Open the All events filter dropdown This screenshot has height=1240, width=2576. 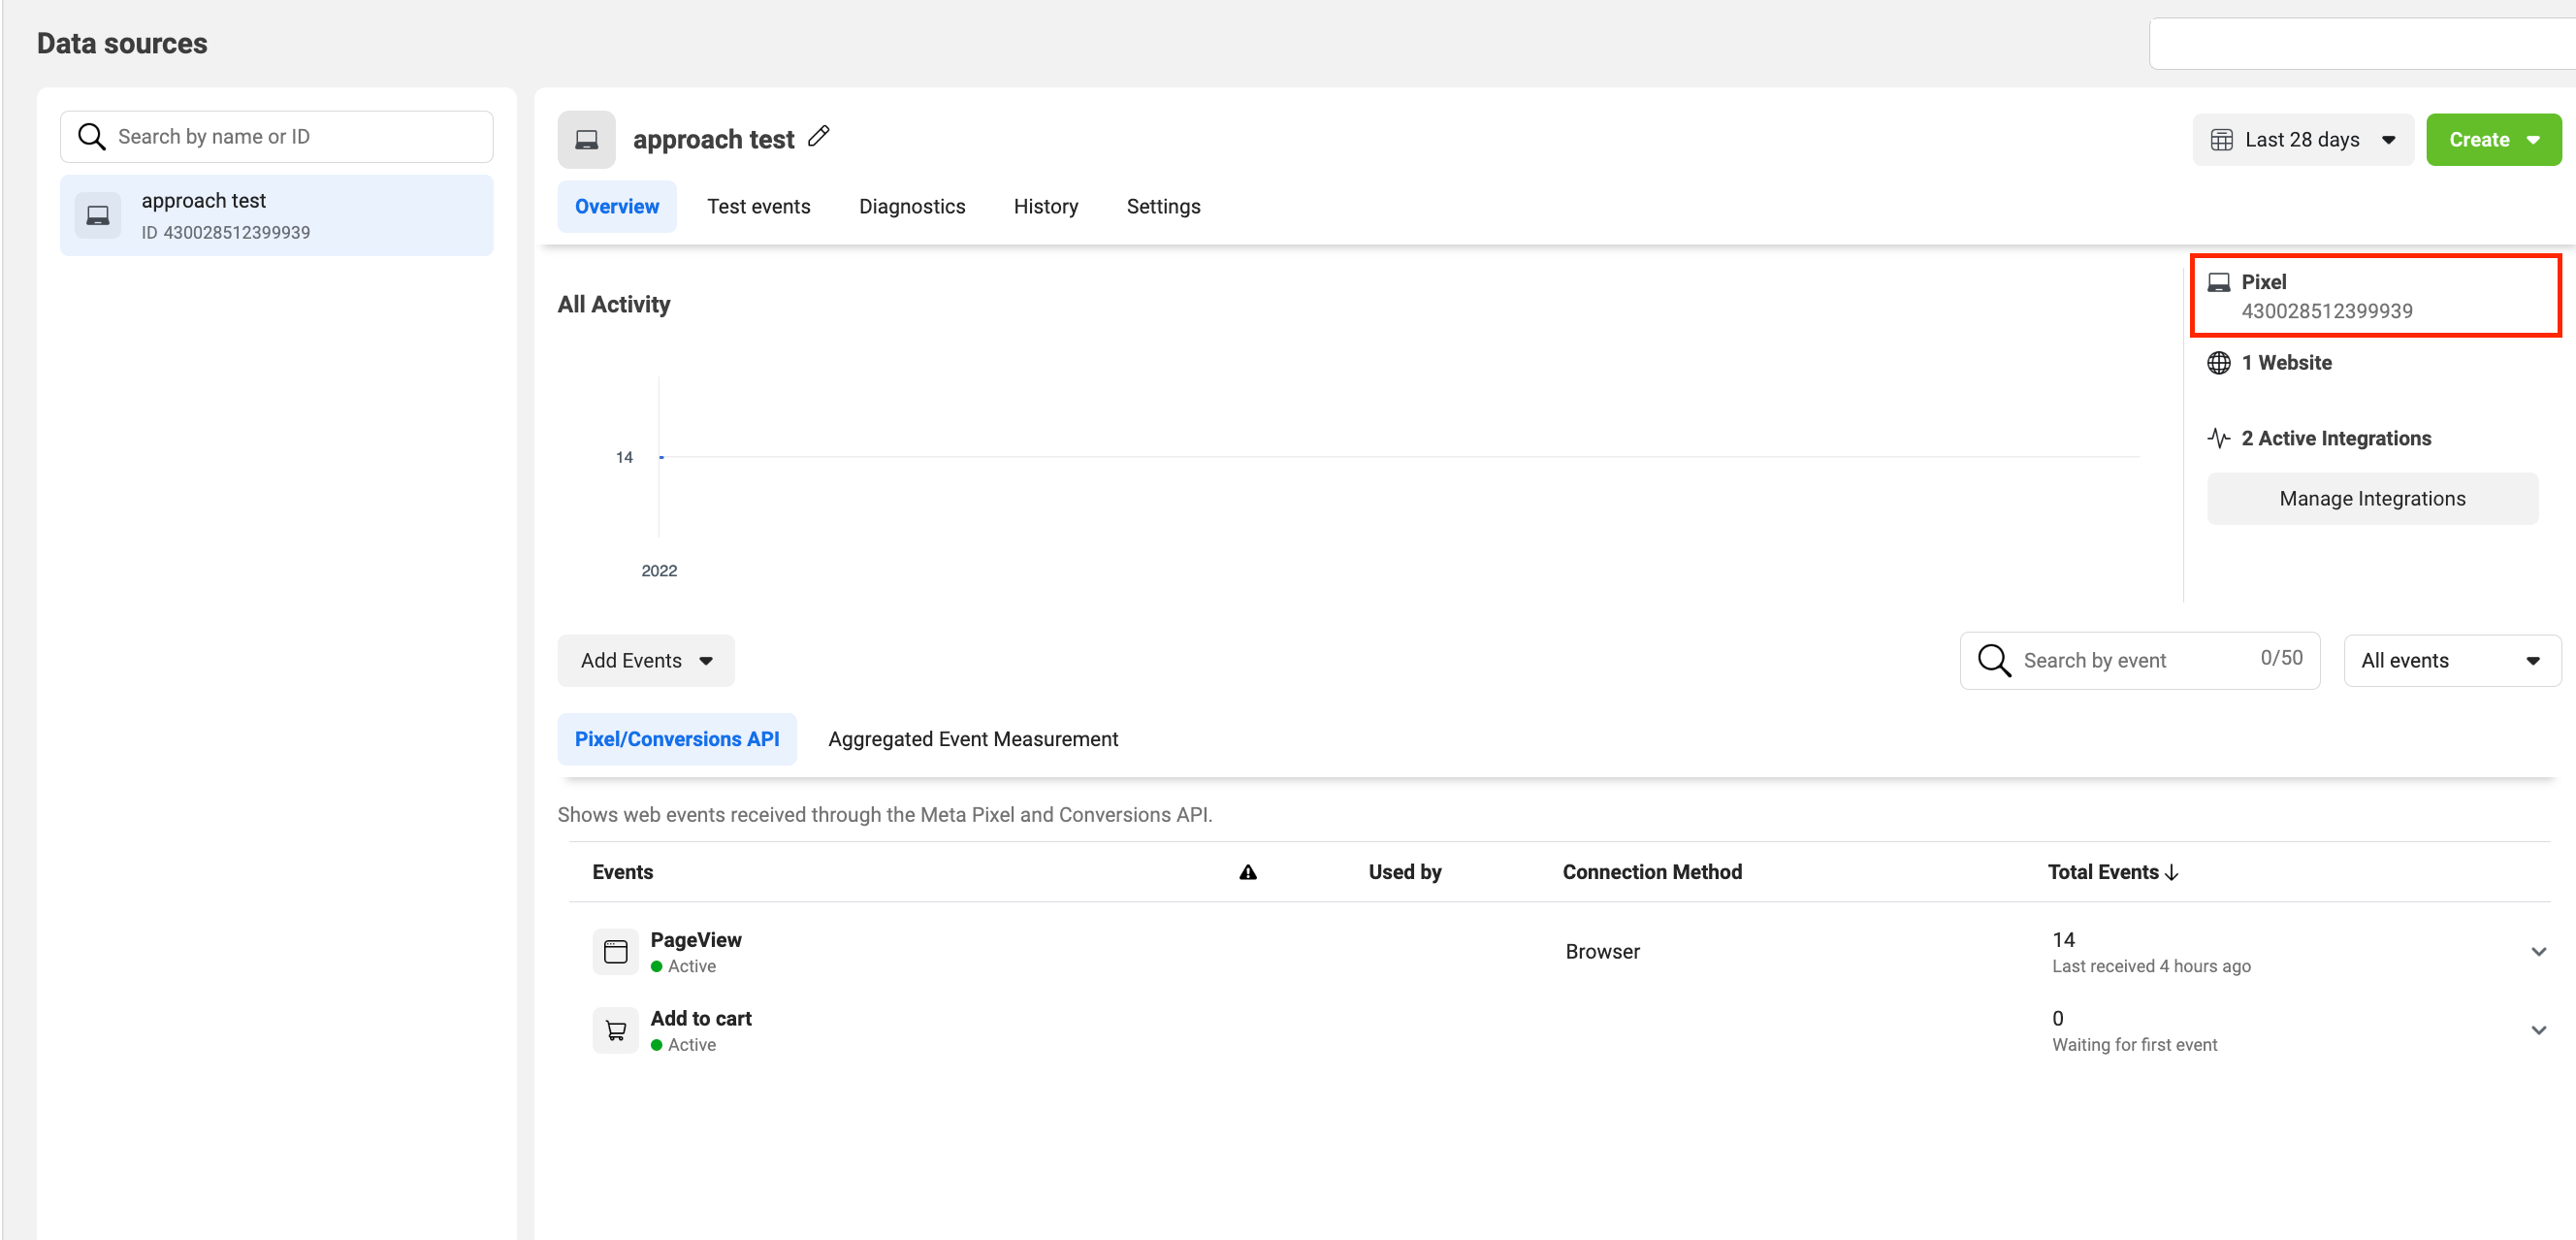2451,660
